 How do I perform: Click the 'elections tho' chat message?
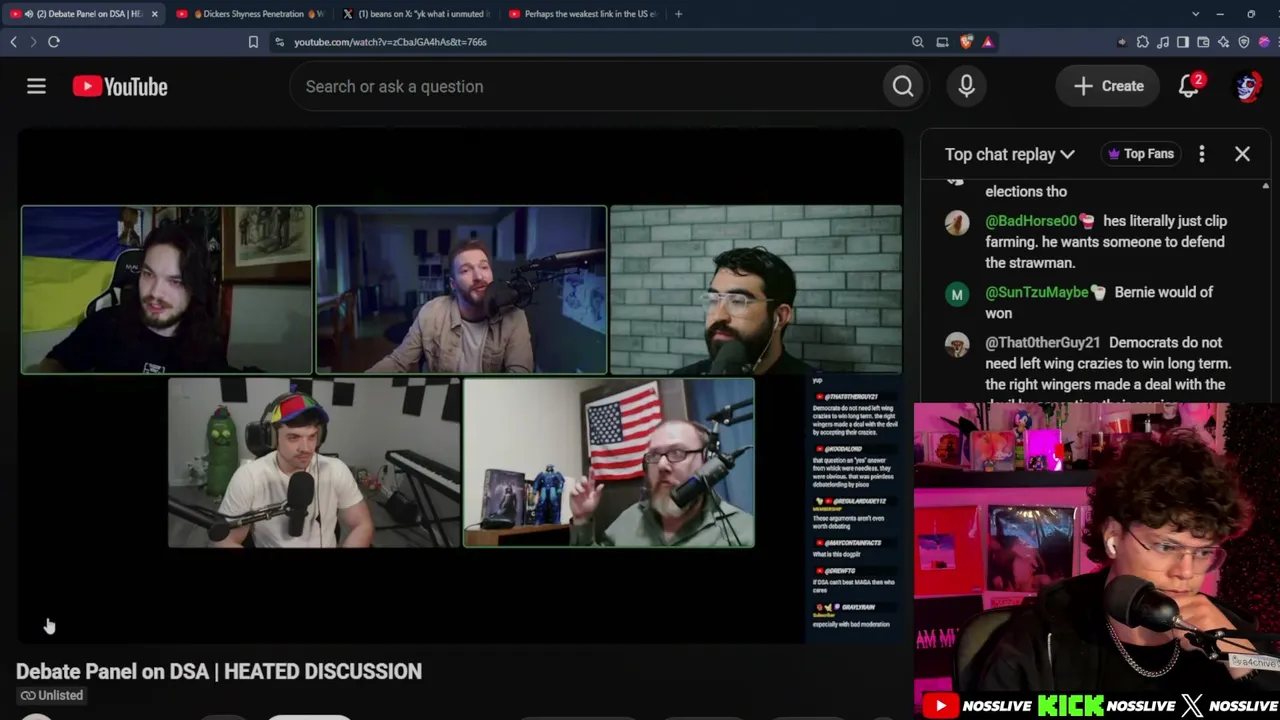[1026, 191]
